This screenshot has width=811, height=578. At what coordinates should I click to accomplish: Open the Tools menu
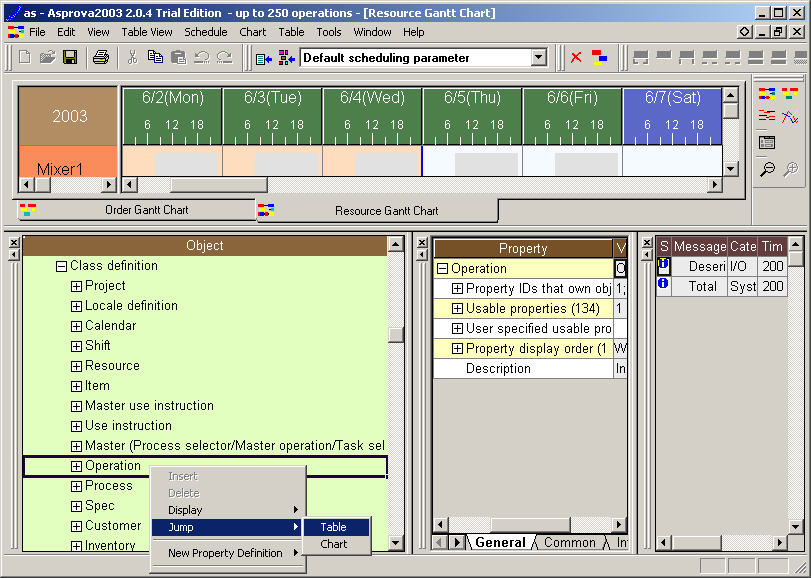pyautogui.click(x=329, y=32)
